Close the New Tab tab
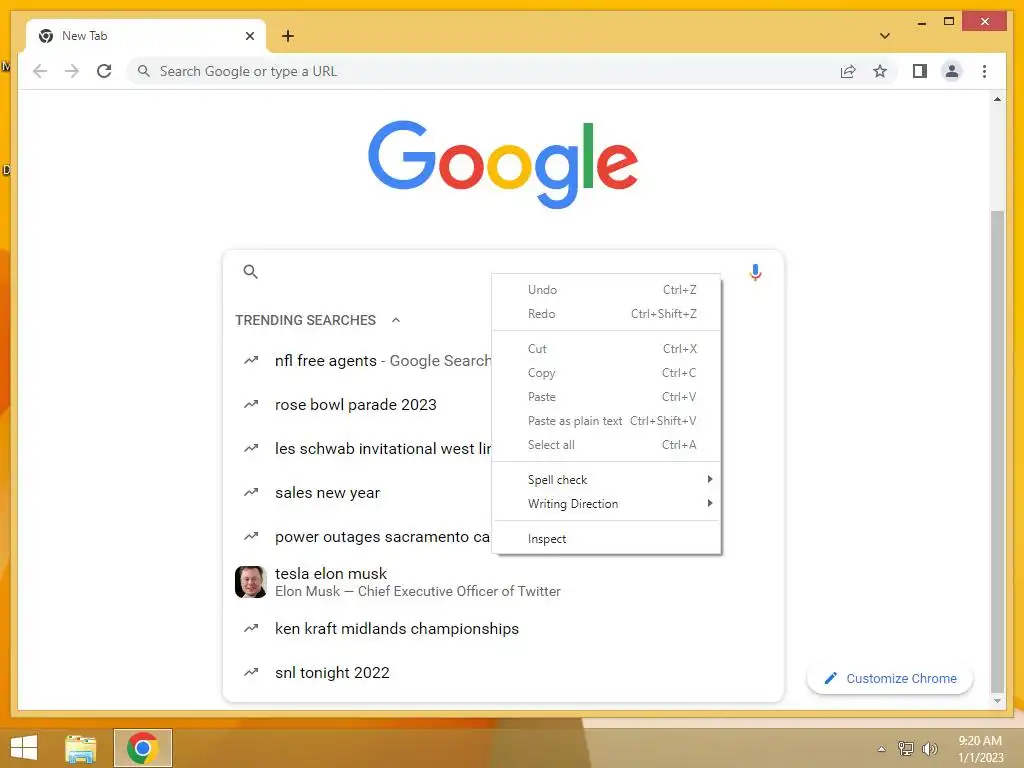Screen dimensions: 1024x768 [249, 36]
